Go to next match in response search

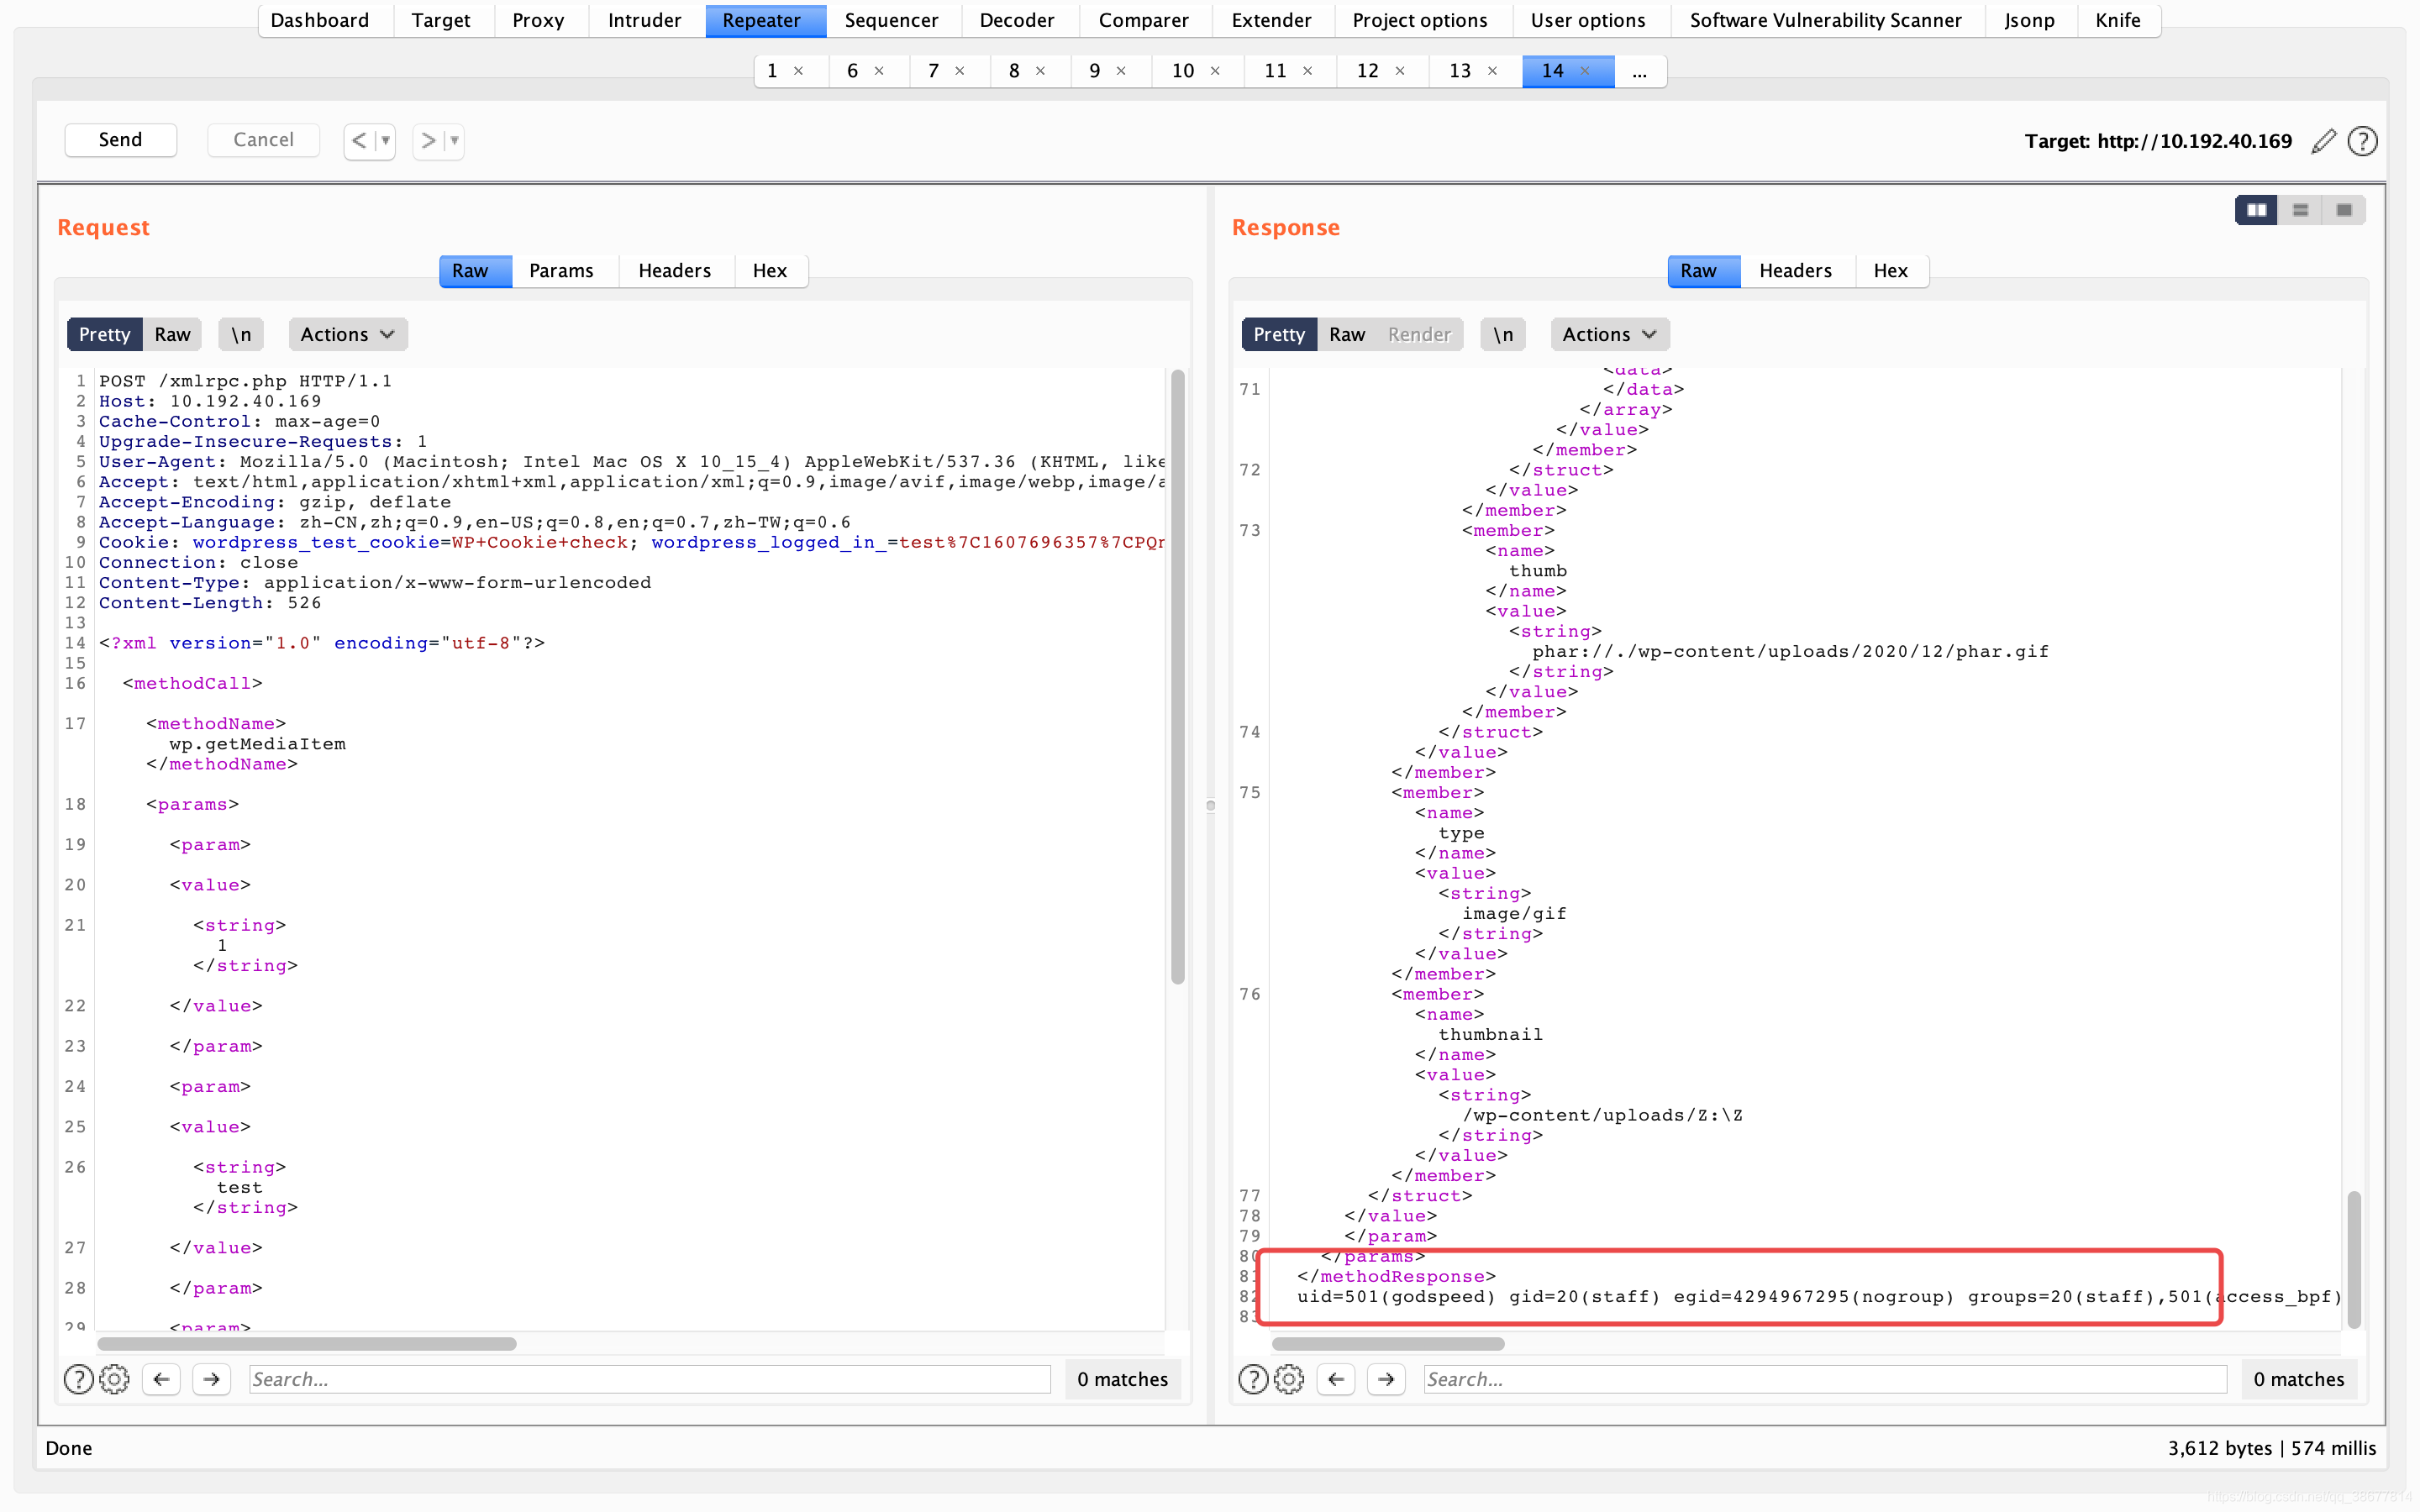[x=1386, y=1379]
